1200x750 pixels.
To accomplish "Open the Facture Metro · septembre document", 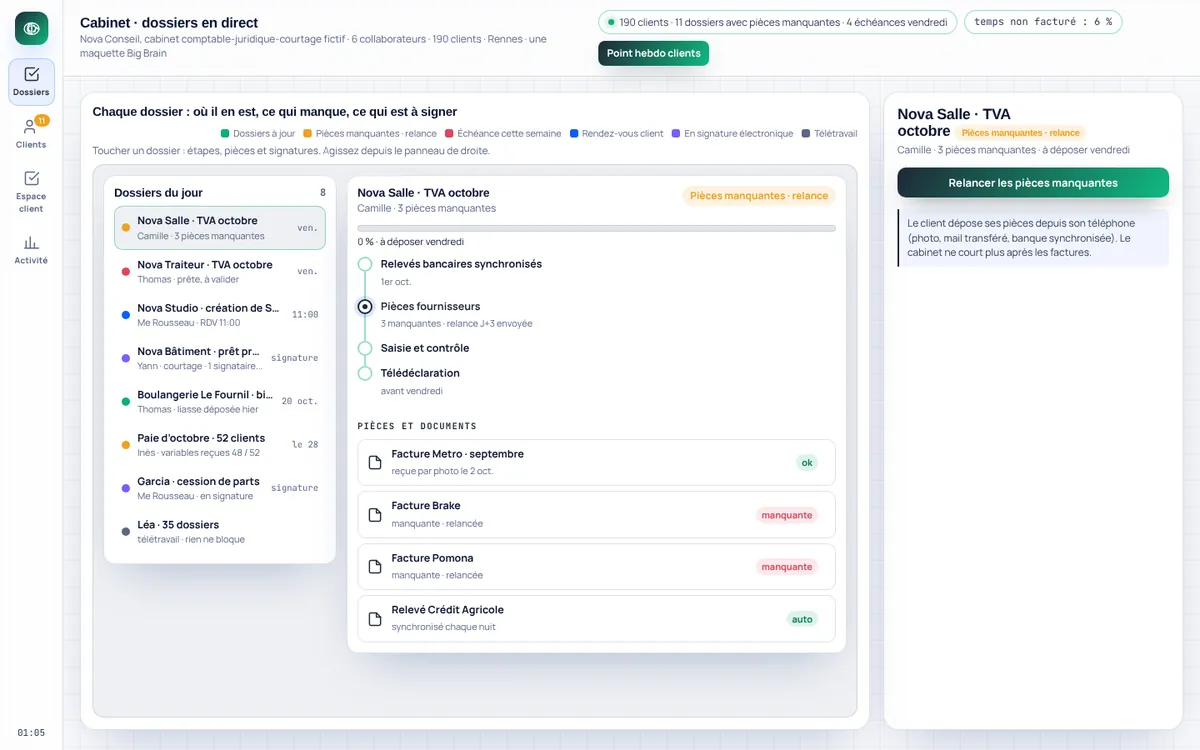I will point(596,462).
